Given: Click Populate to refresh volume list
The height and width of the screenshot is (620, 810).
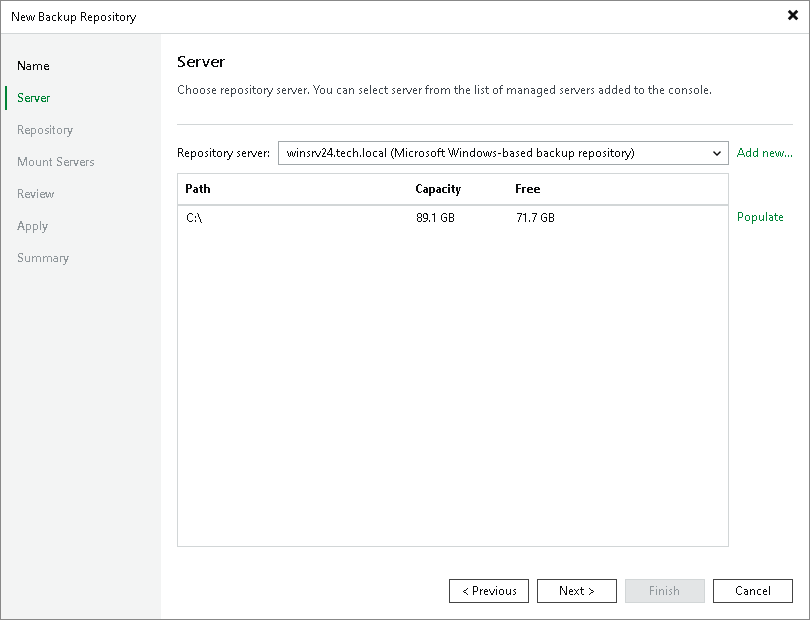Looking at the screenshot, I should click(x=760, y=217).
